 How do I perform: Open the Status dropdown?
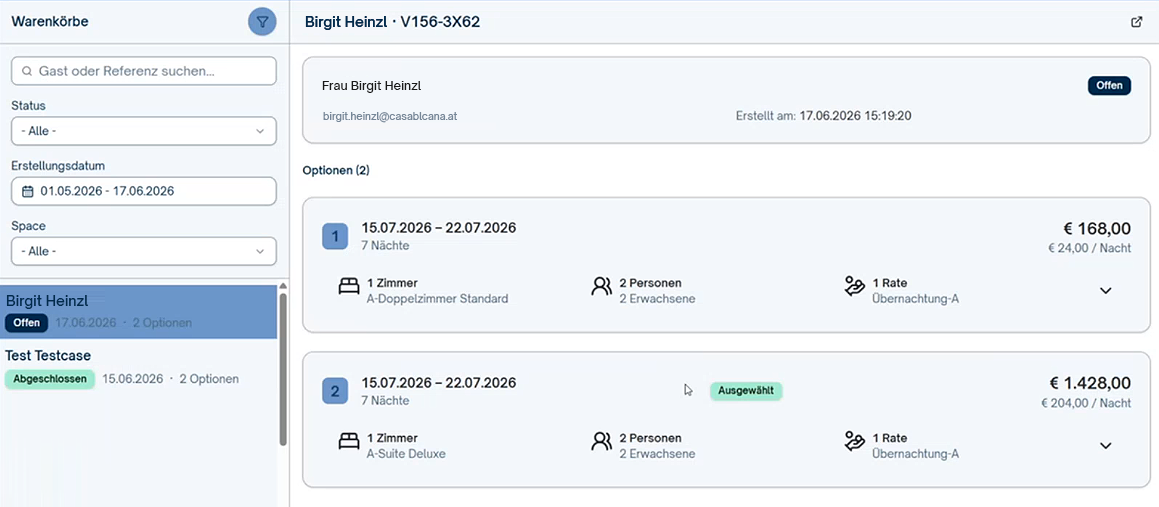[144, 131]
